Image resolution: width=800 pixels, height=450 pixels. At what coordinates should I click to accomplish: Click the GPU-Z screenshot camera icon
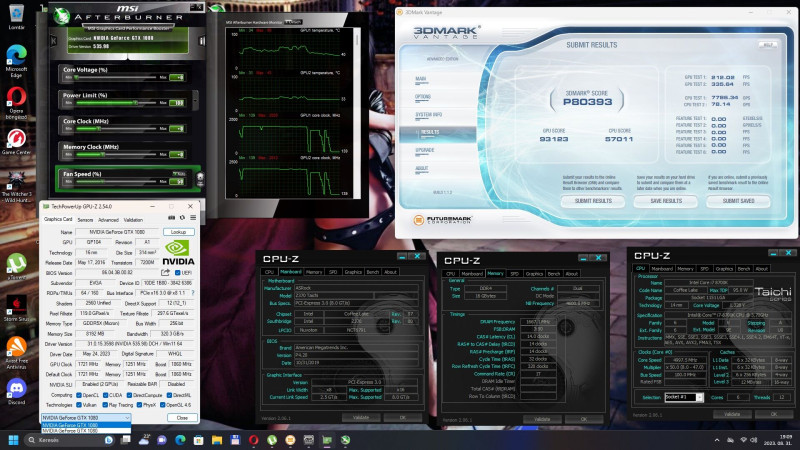171,218
